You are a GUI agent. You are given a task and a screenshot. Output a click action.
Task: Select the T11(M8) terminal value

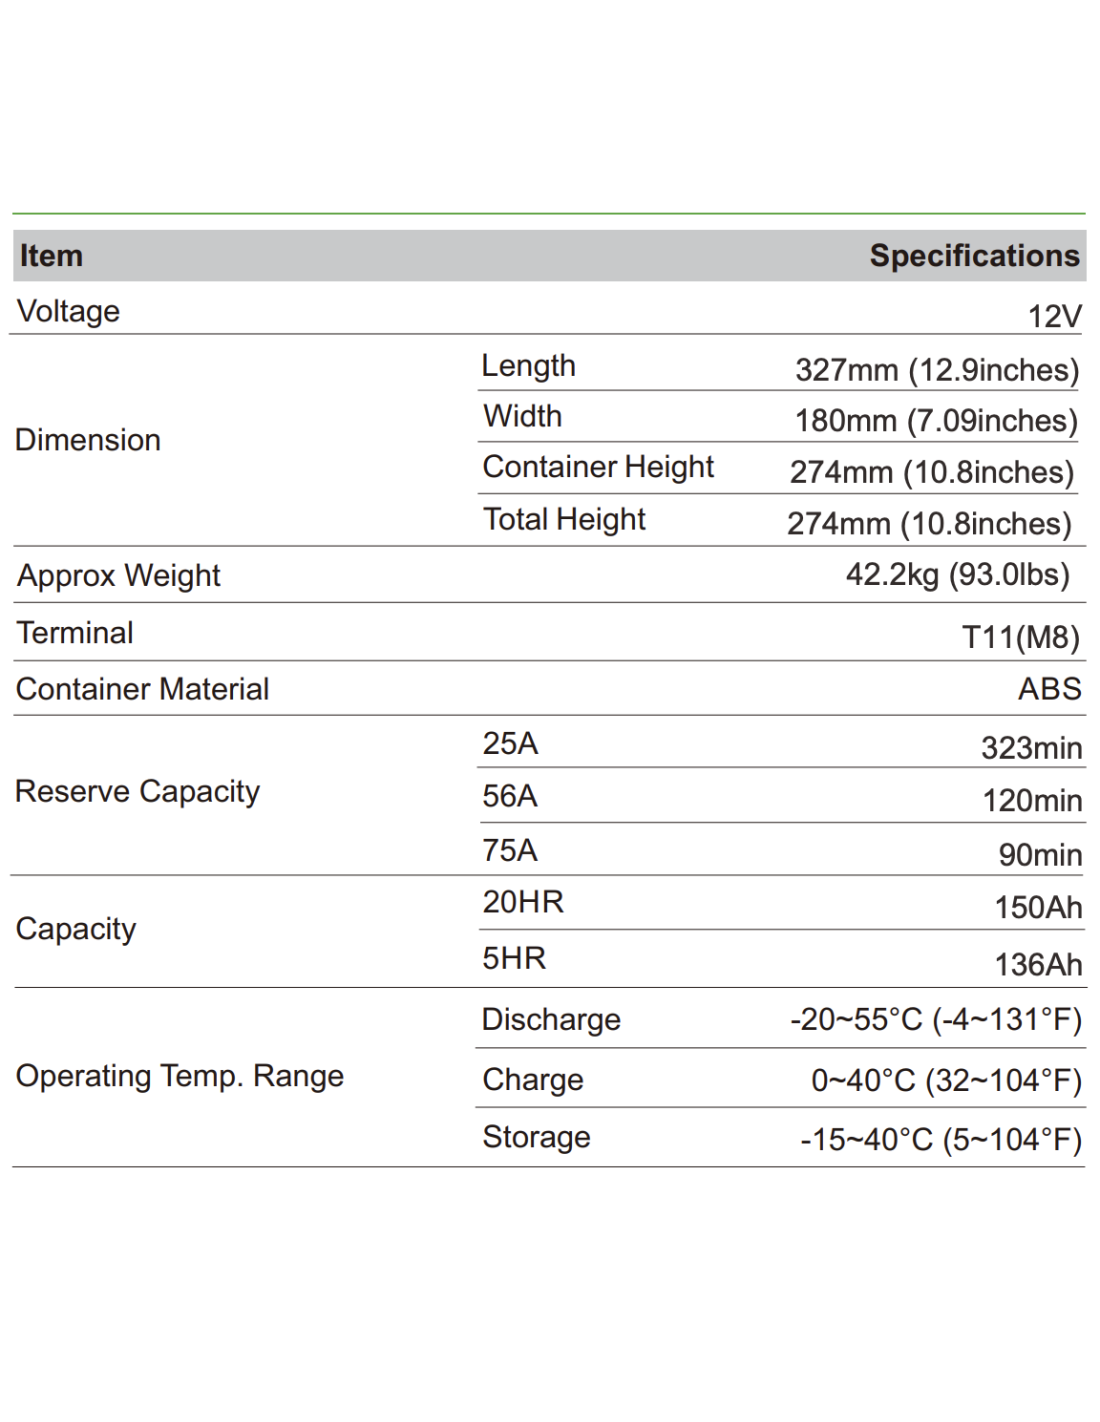click(1020, 637)
